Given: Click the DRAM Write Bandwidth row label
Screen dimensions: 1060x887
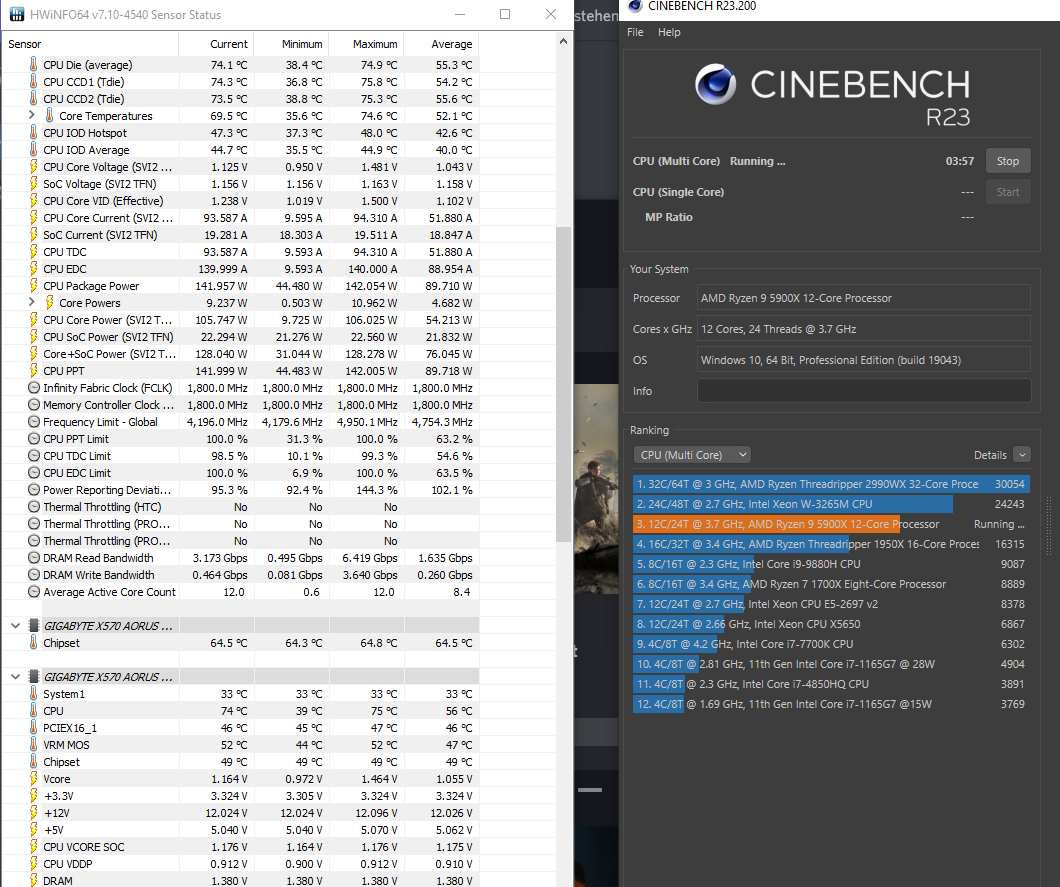Looking at the screenshot, I should pyautogui.click(x=99, y=575).
